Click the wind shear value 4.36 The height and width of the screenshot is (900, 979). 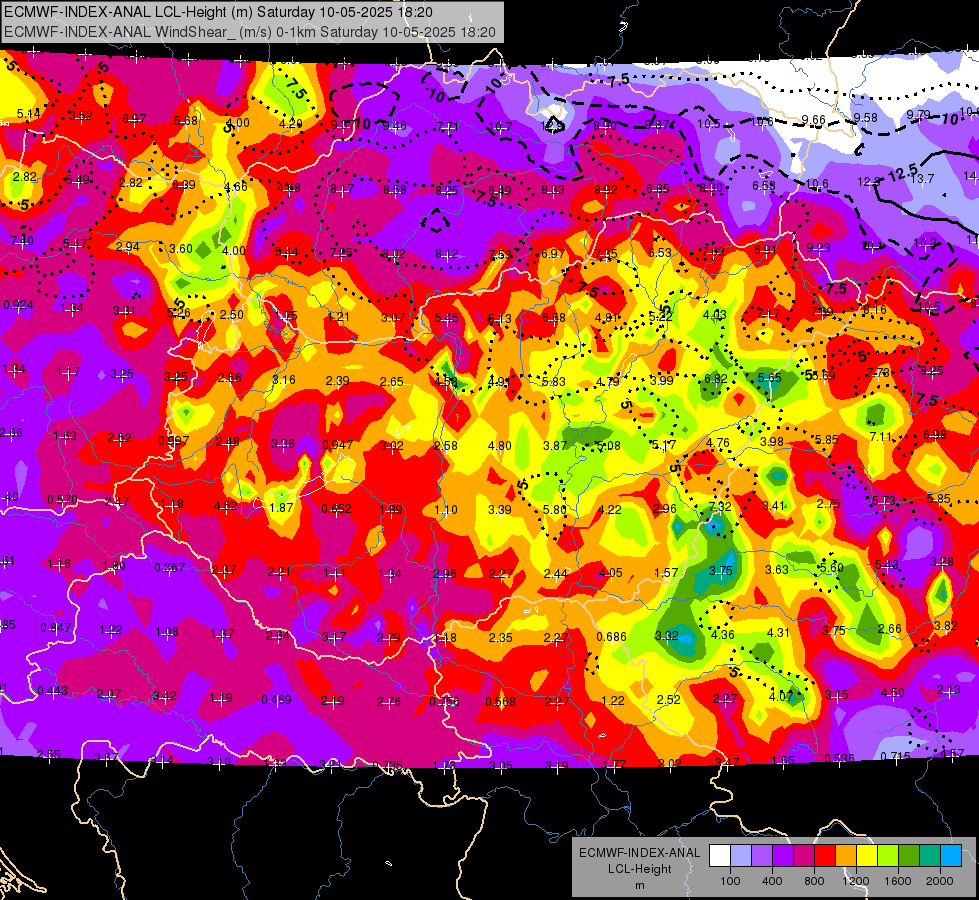tap(722, 634)
